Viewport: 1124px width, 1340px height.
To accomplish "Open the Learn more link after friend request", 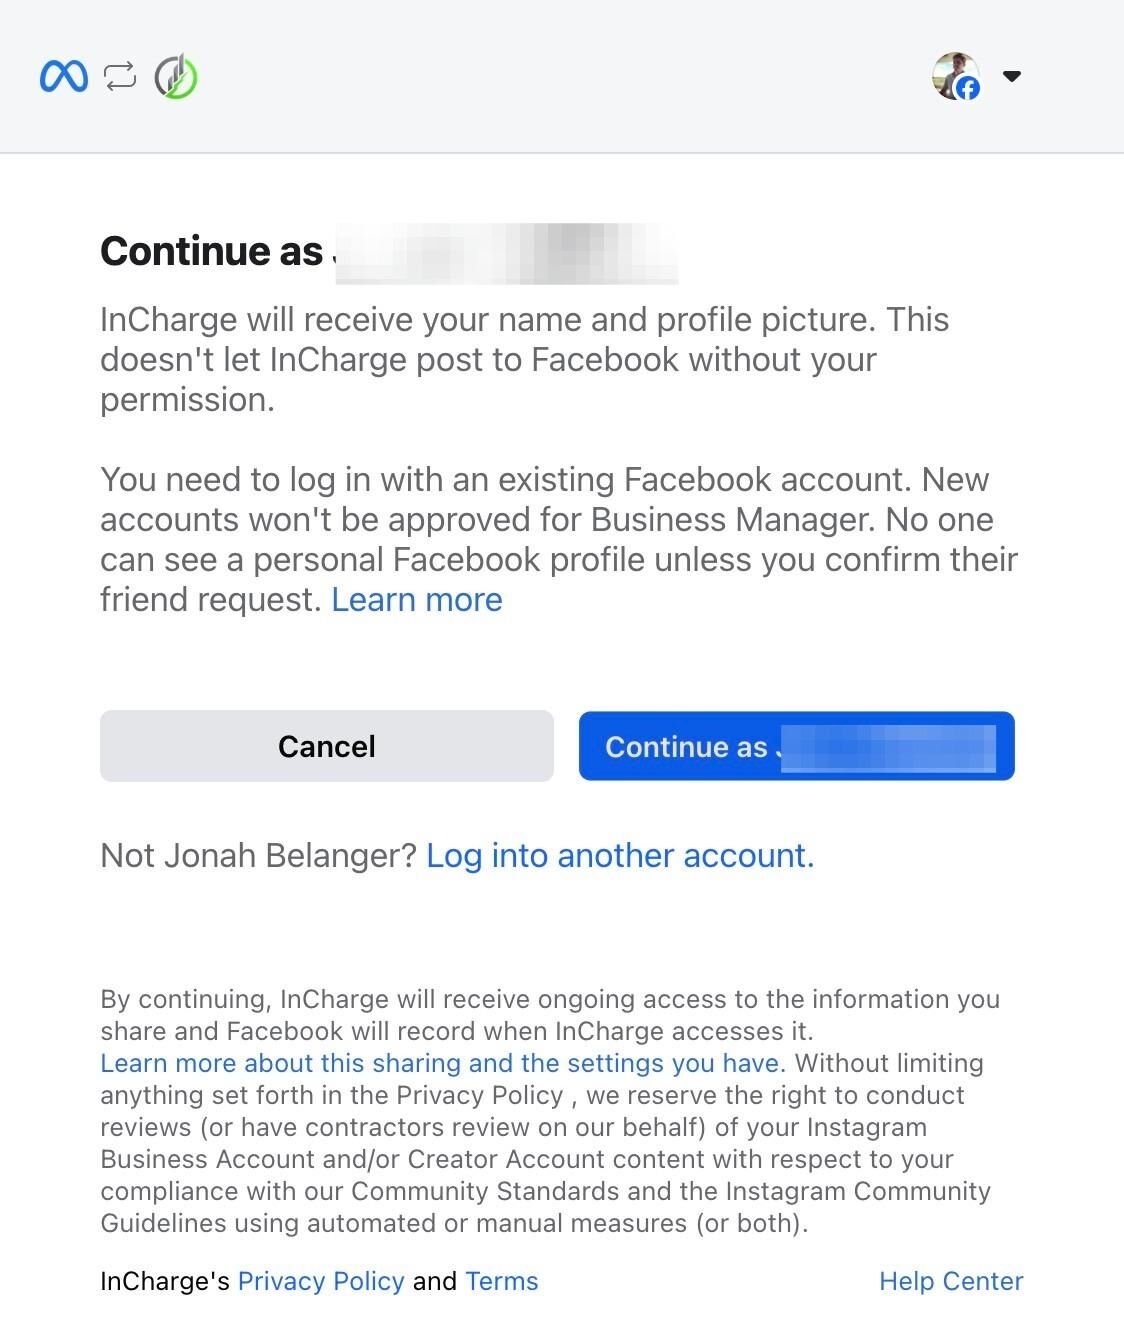I will (417, 600).
